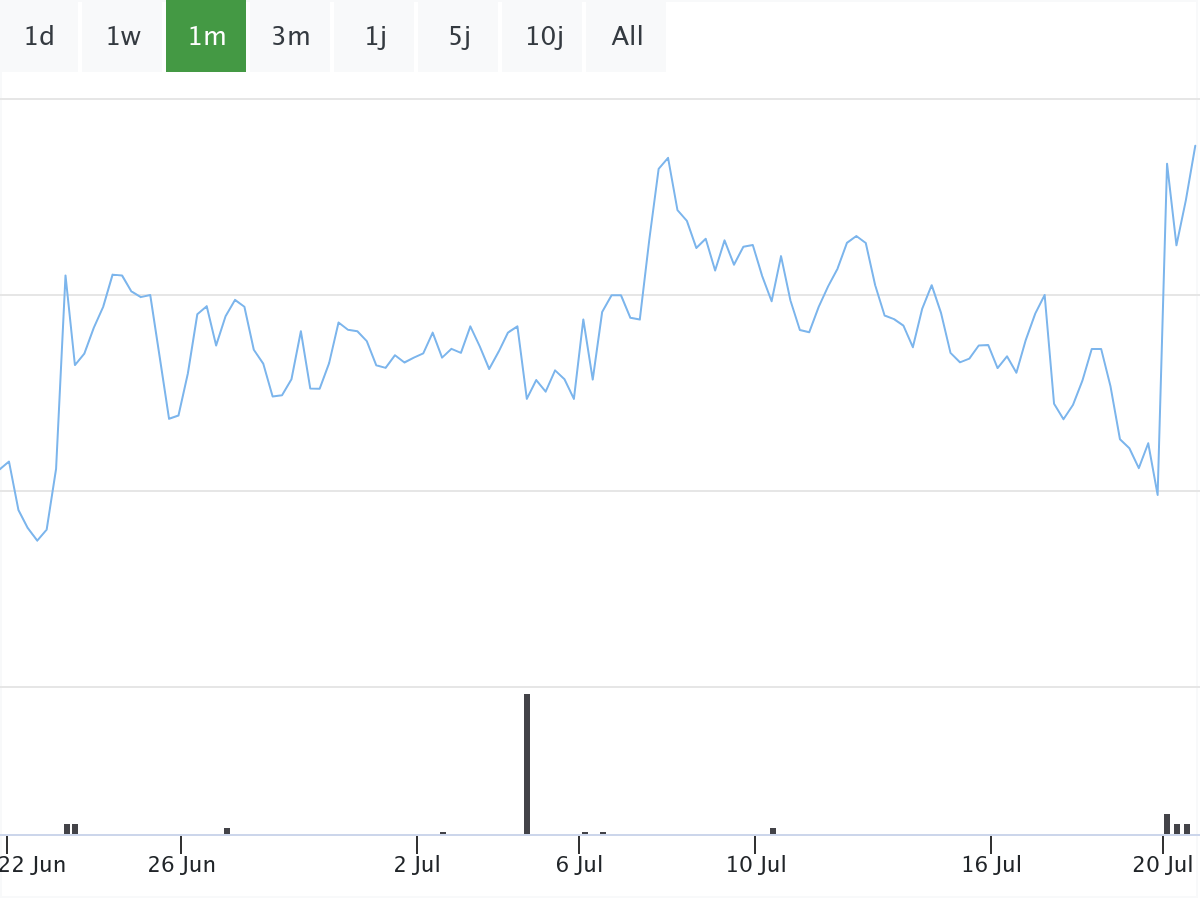Select the 1d time range
Image resolution: width=1200 pixels, height=900 pixels.
point(39,37)
